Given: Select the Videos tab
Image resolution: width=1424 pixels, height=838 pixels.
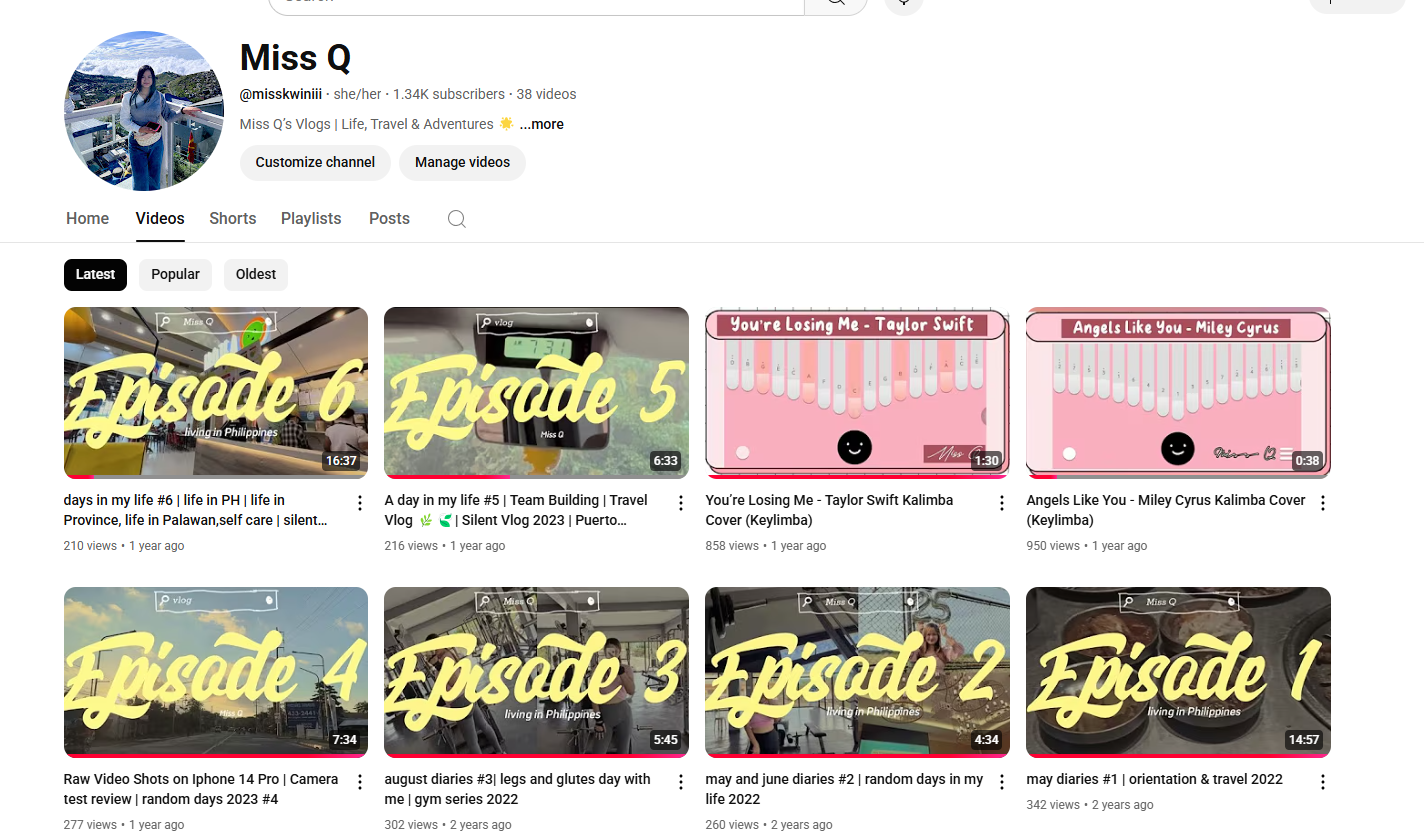Looking at the screenshot, I should click(x=160, y=218).
